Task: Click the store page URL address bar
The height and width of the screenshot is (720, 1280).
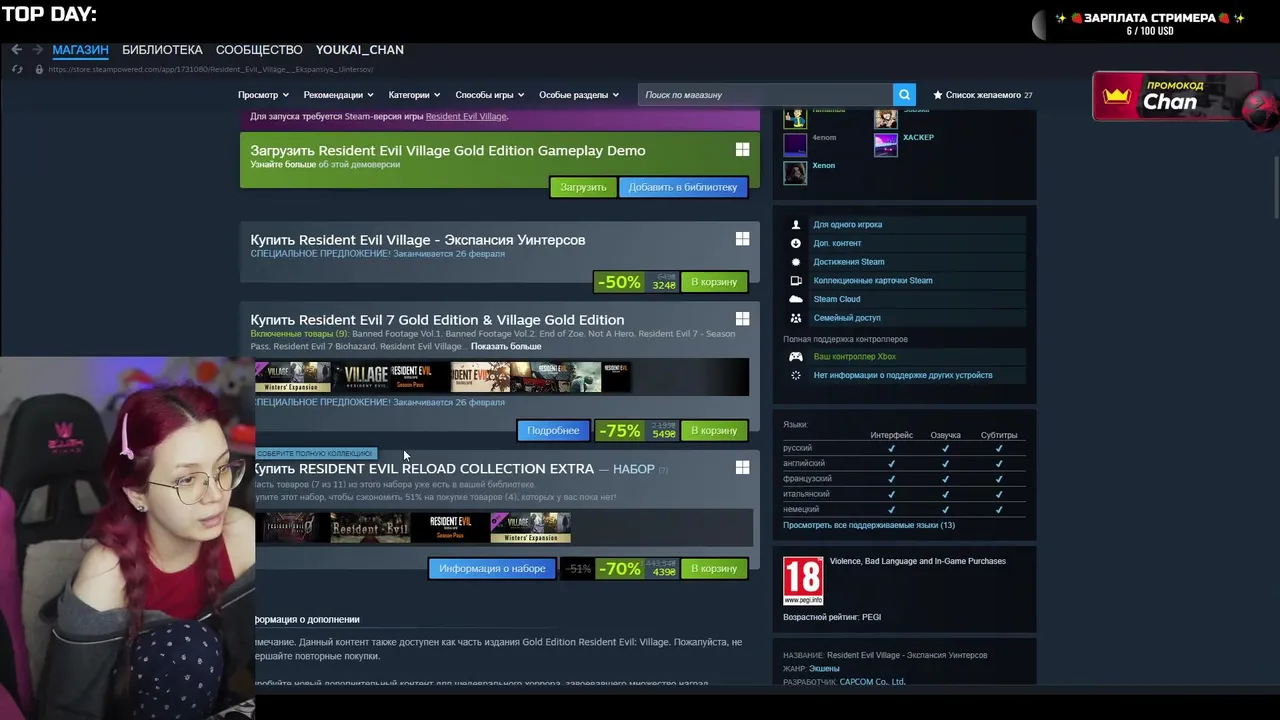Action: point(210,69)
